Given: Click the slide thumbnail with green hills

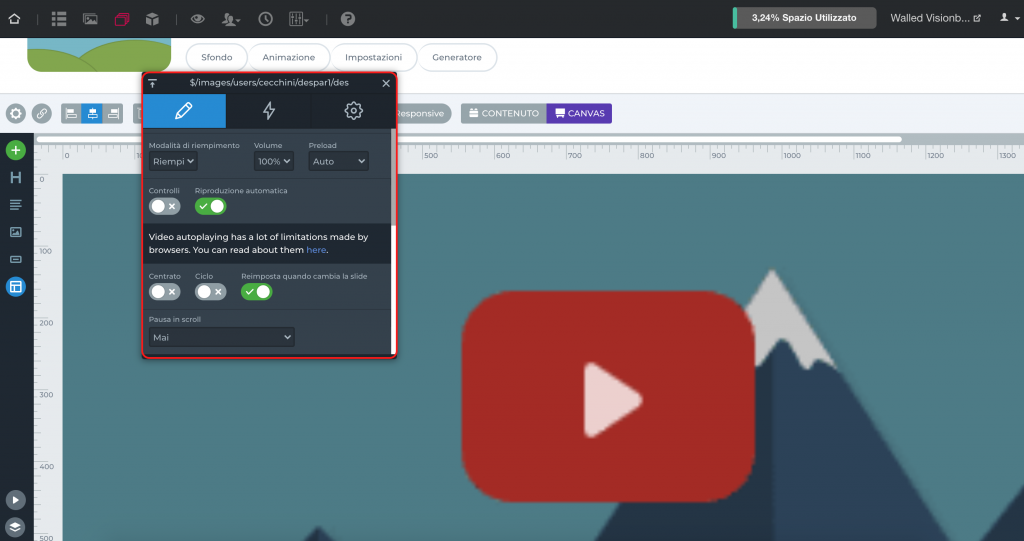Looking at the screenshot, I should tap(99, 55).
